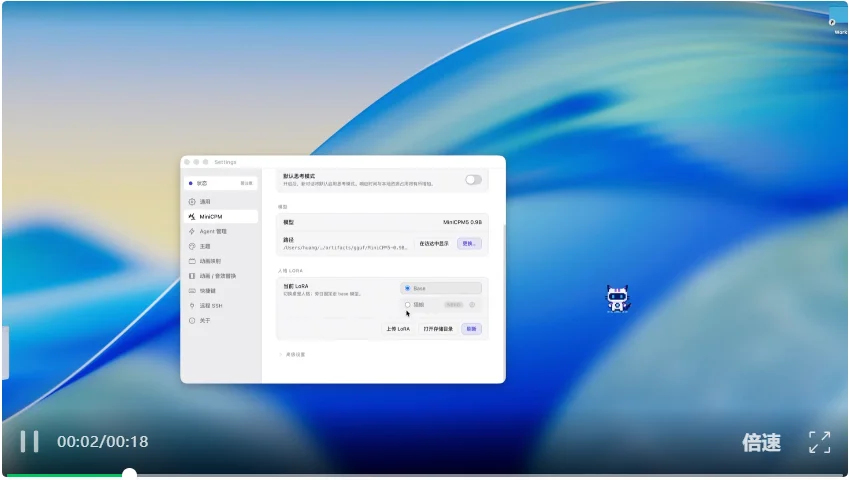Select the MiniCPM sidebar item
The width and height of the screenshot is (849, 480).
pos(221,216)
